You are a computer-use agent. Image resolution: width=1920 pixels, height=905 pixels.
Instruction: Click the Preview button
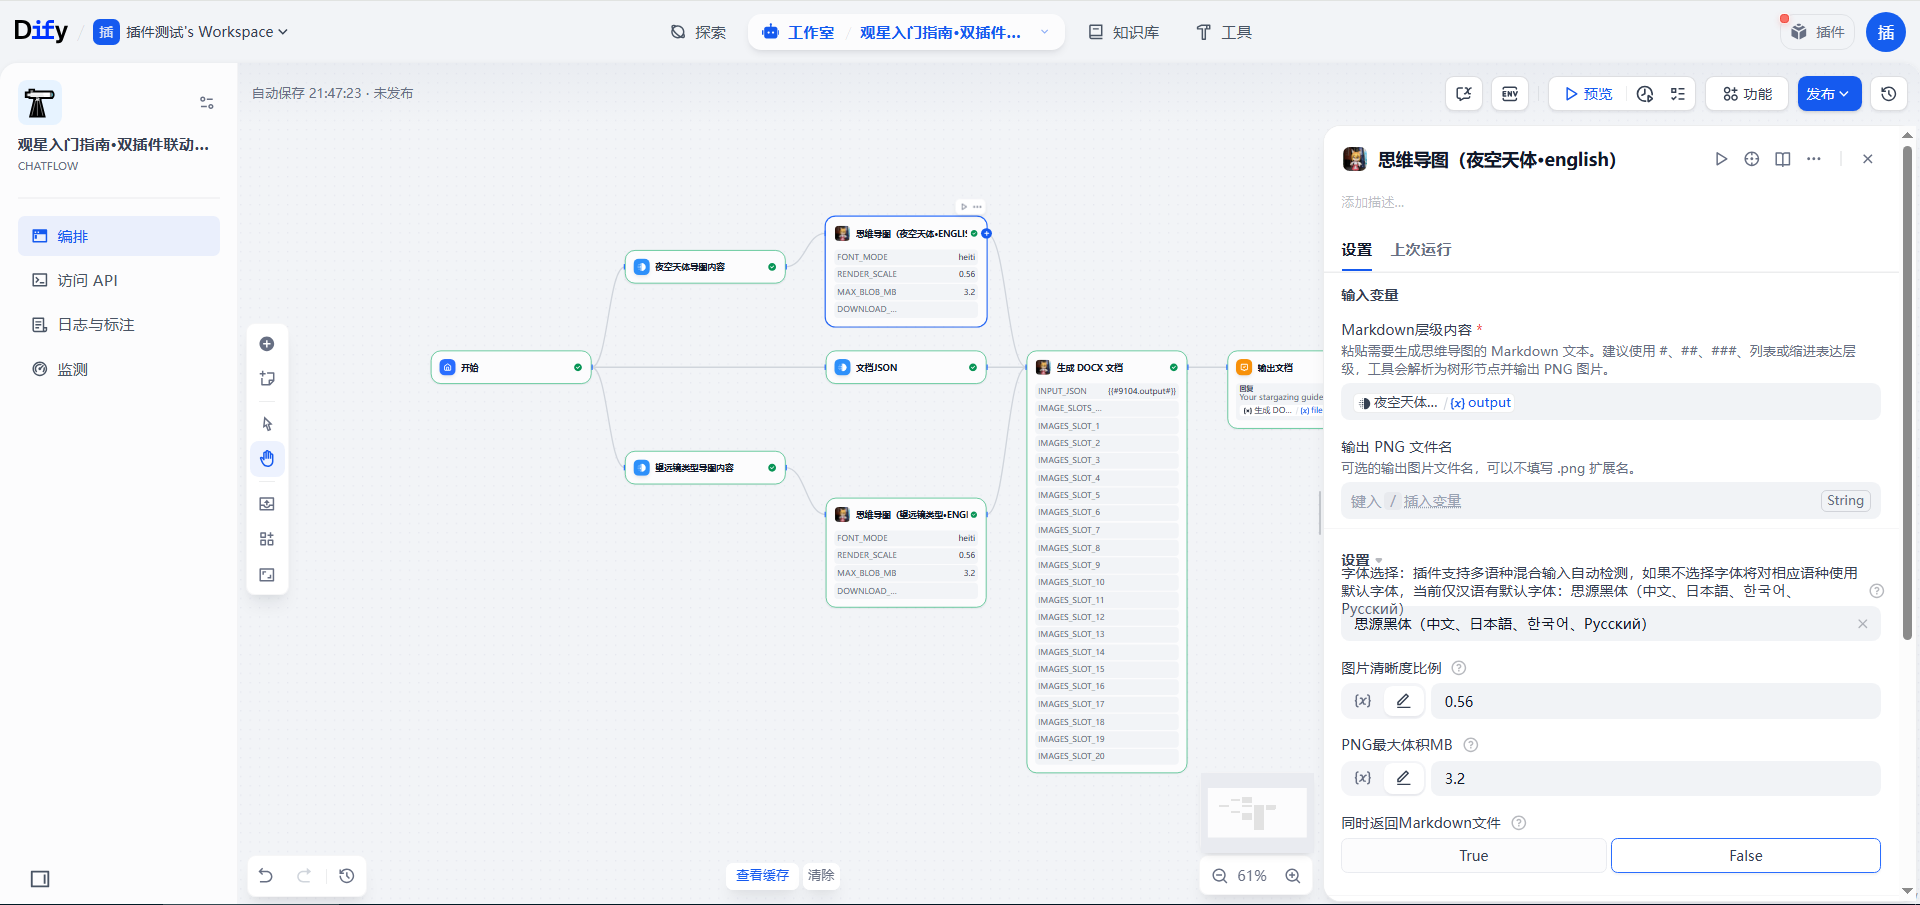[x=1588, y=94]
